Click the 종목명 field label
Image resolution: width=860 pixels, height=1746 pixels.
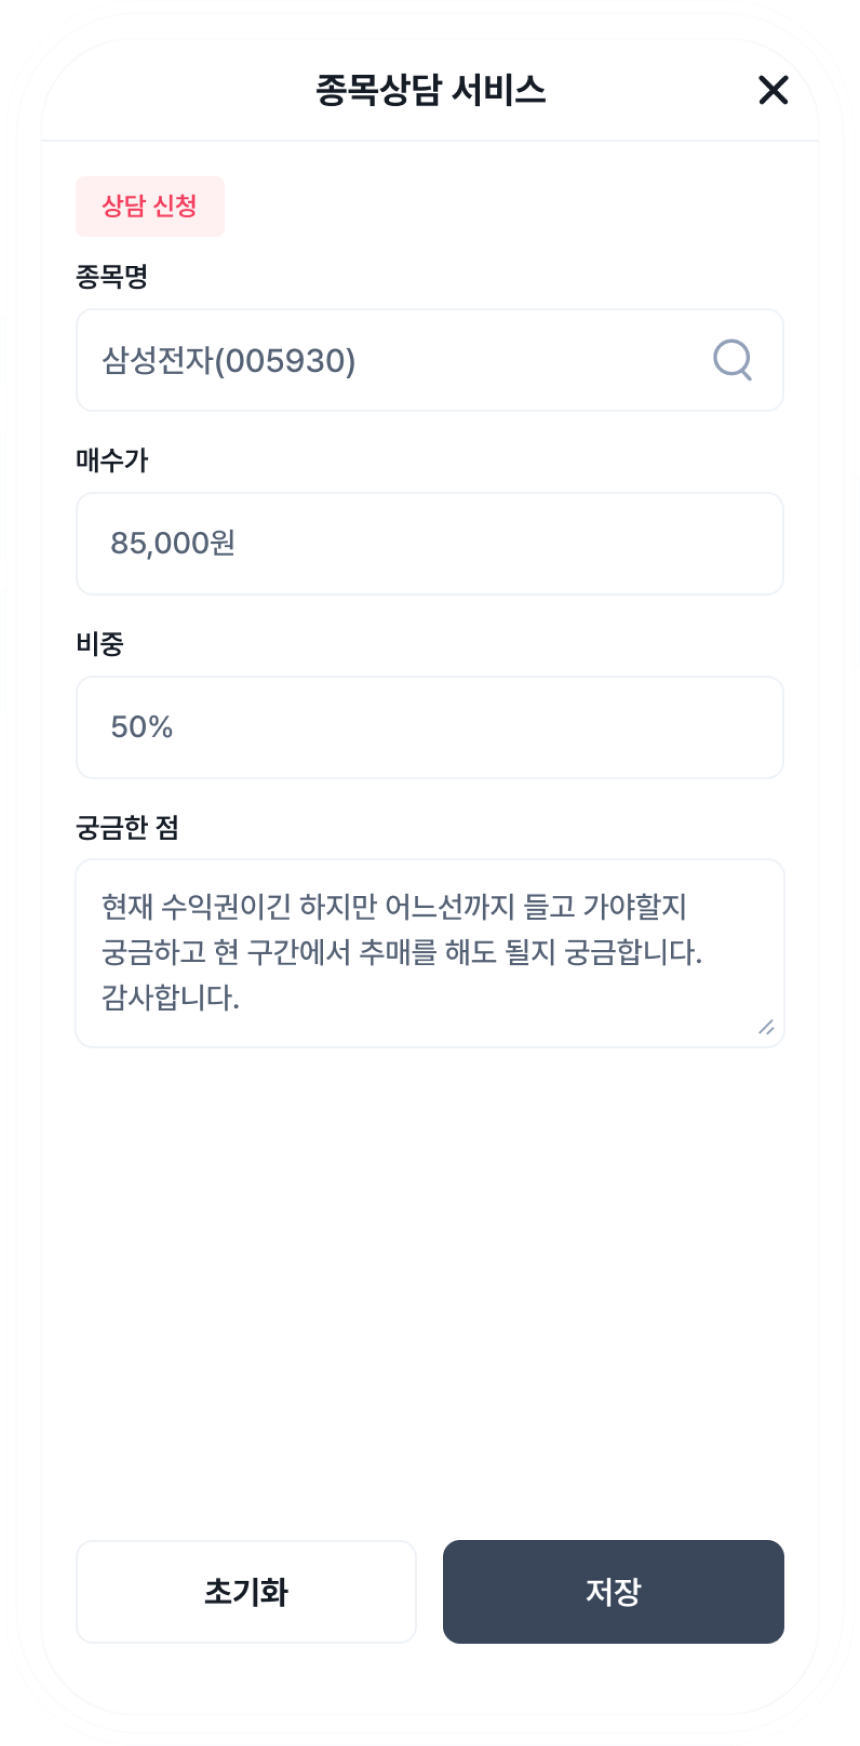click(112, 277)
